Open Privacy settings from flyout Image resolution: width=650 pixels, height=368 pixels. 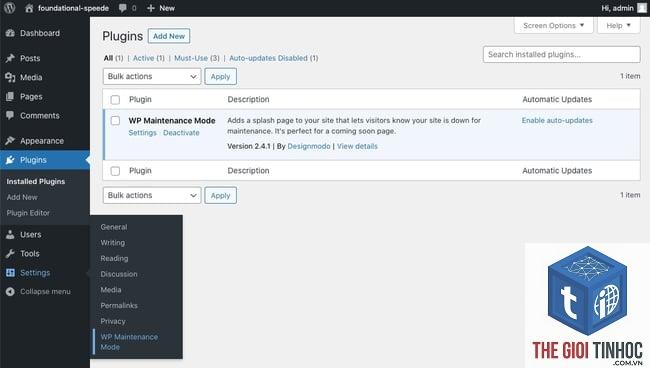pyautogui.click(x=113, y=322)
